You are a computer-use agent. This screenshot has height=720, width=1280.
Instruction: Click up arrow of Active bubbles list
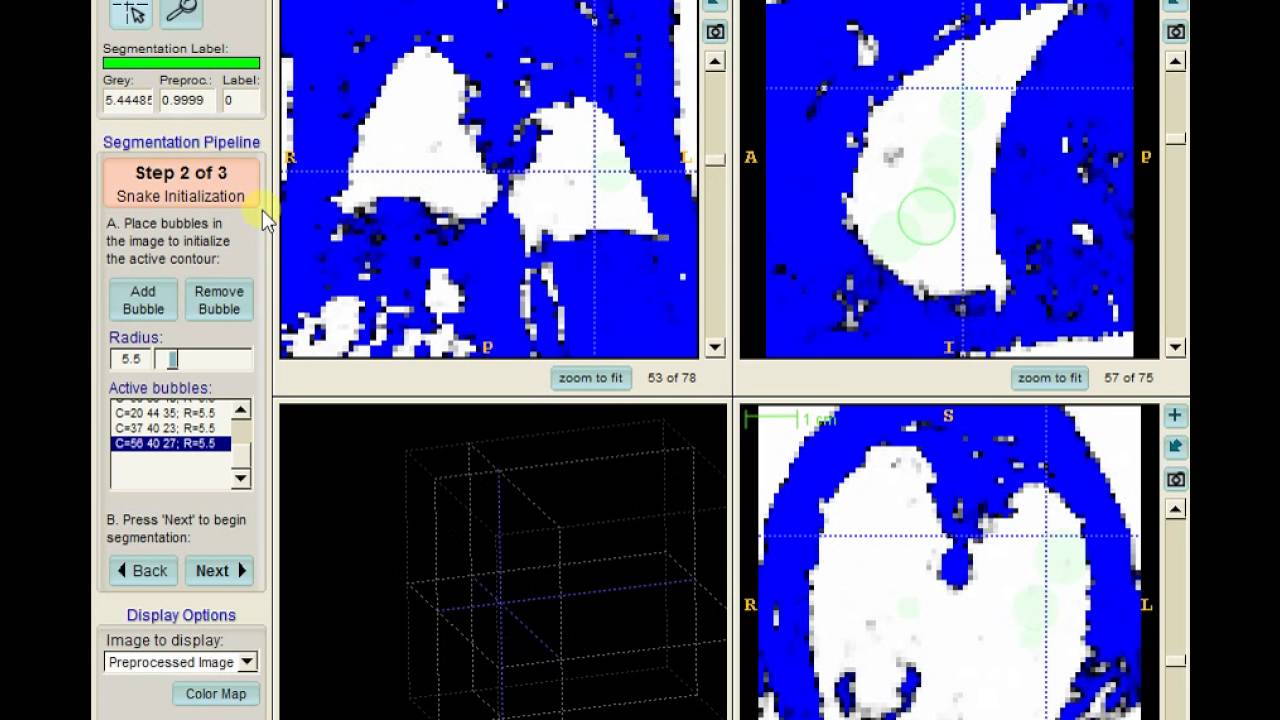click(x=241, y=410)
